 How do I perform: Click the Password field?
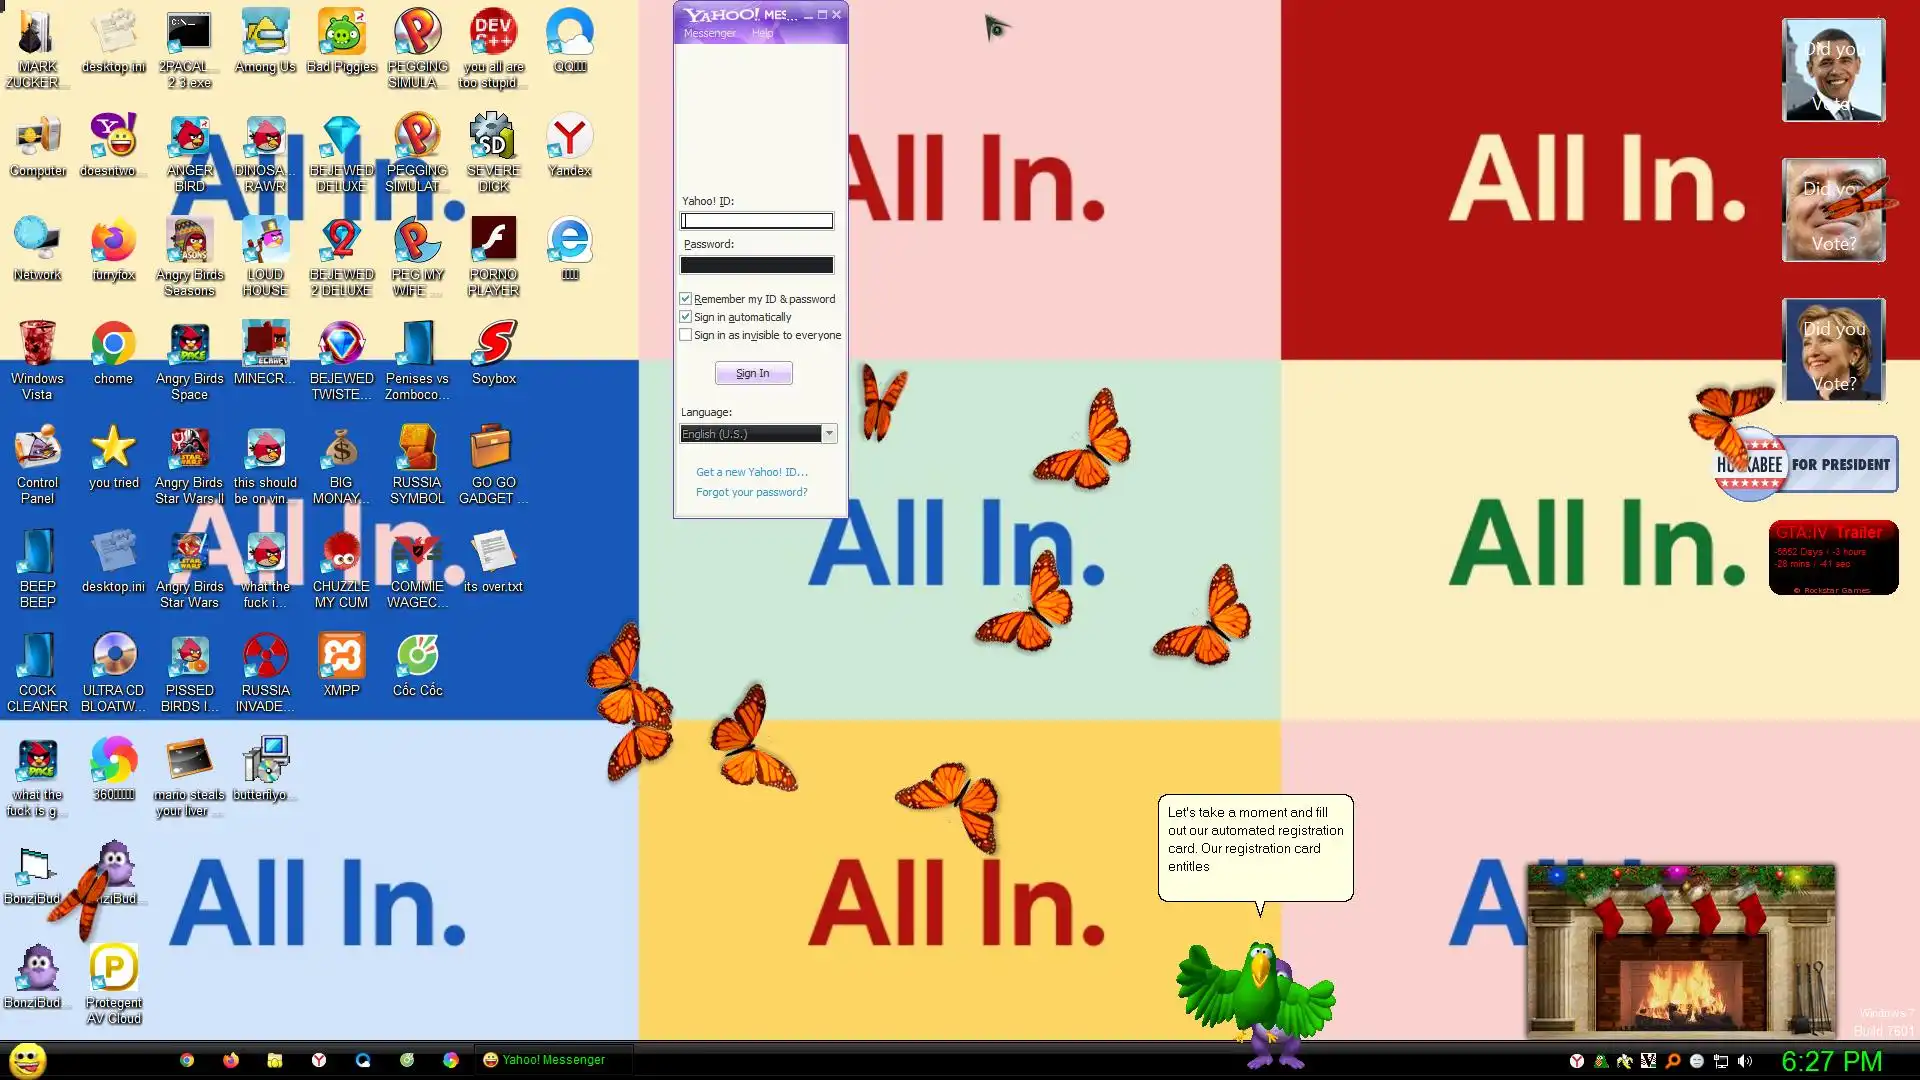757,265
